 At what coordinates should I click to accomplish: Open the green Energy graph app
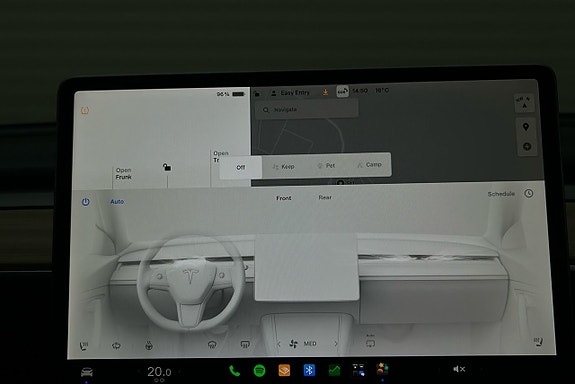[334, 370]
